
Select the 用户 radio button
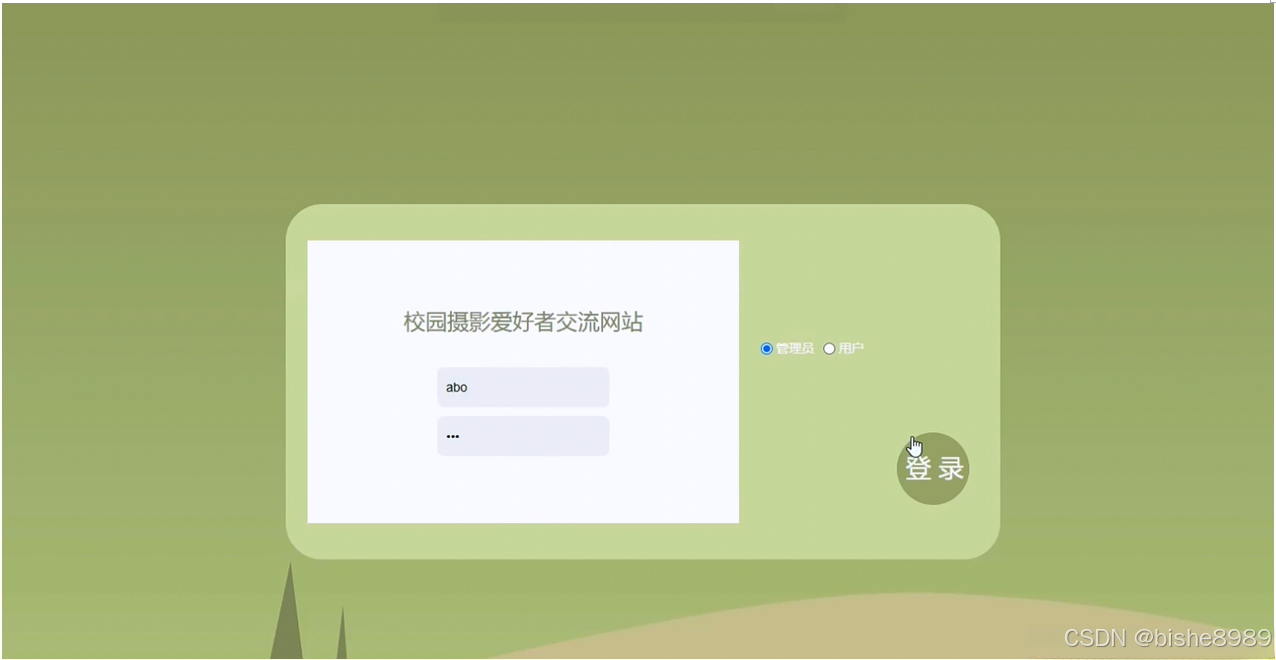point(829,348)
